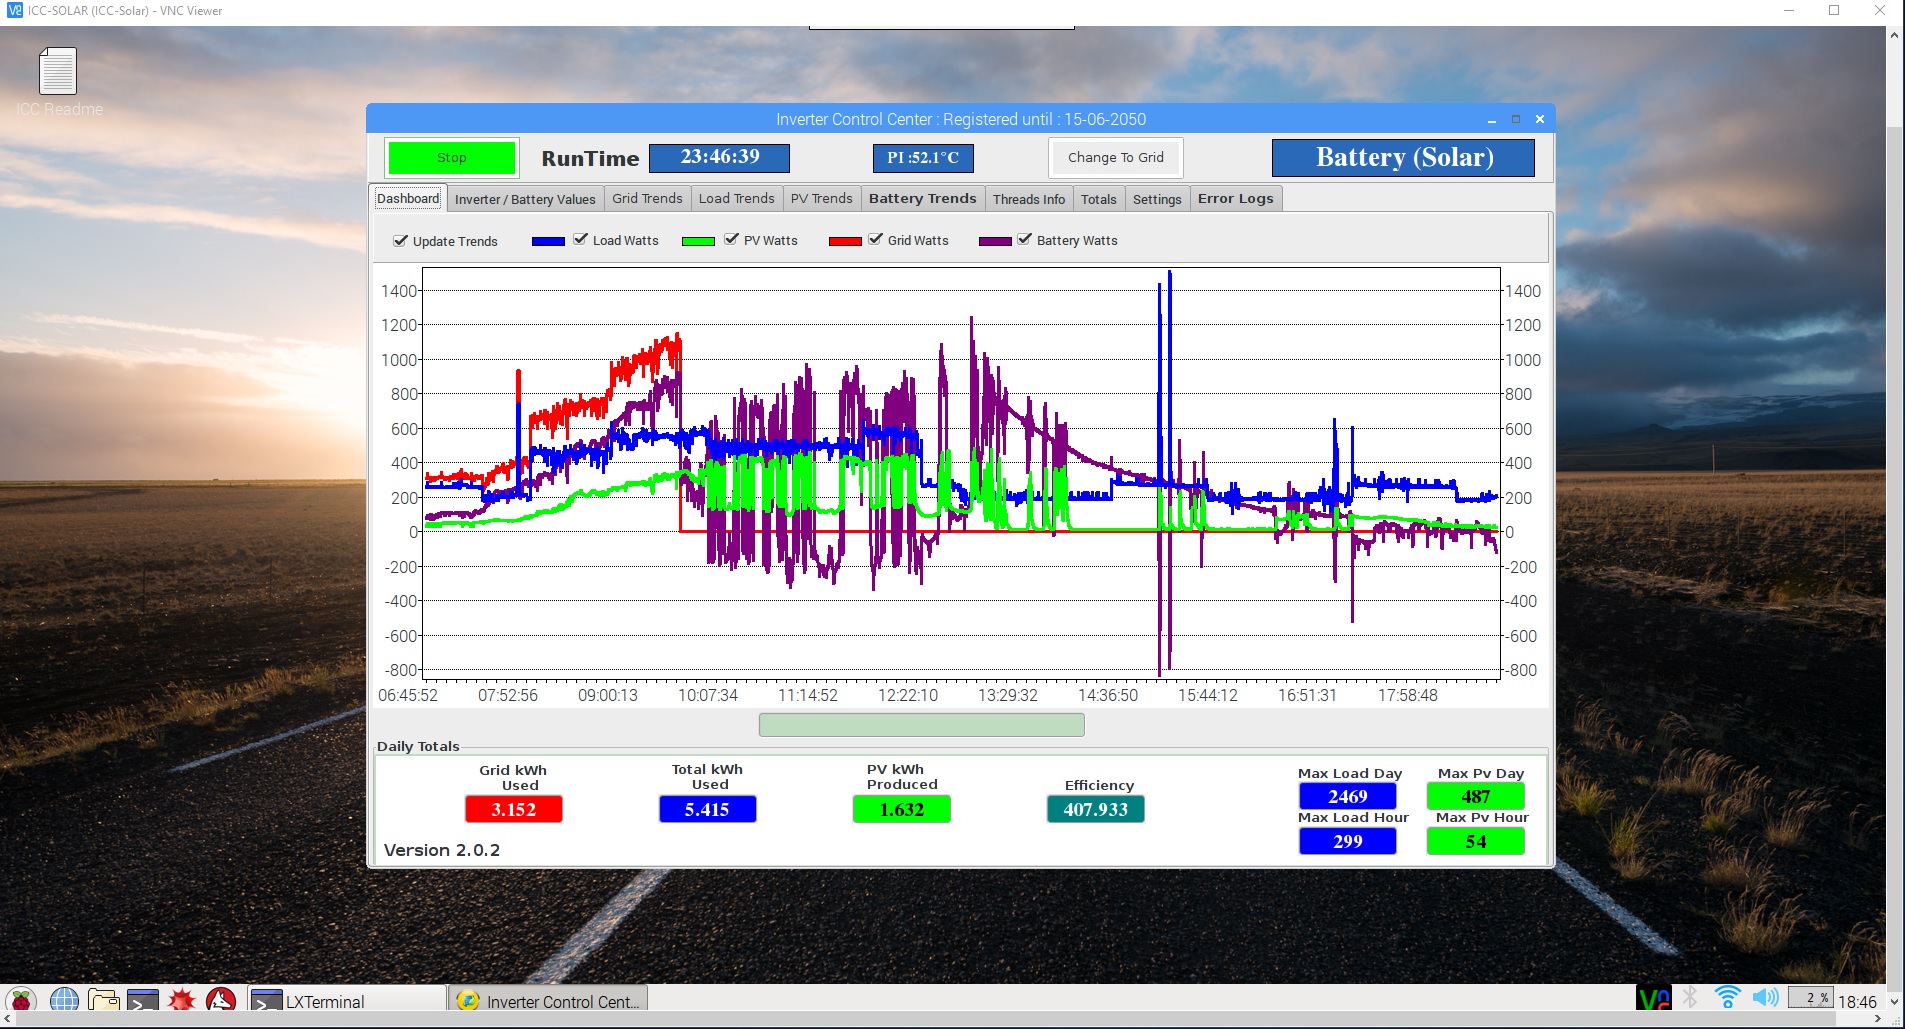The height and width of the screenshot is (1029, 1905).
Task: Hide the Battery Watts trend line
Action: (x=1024, y=240)
